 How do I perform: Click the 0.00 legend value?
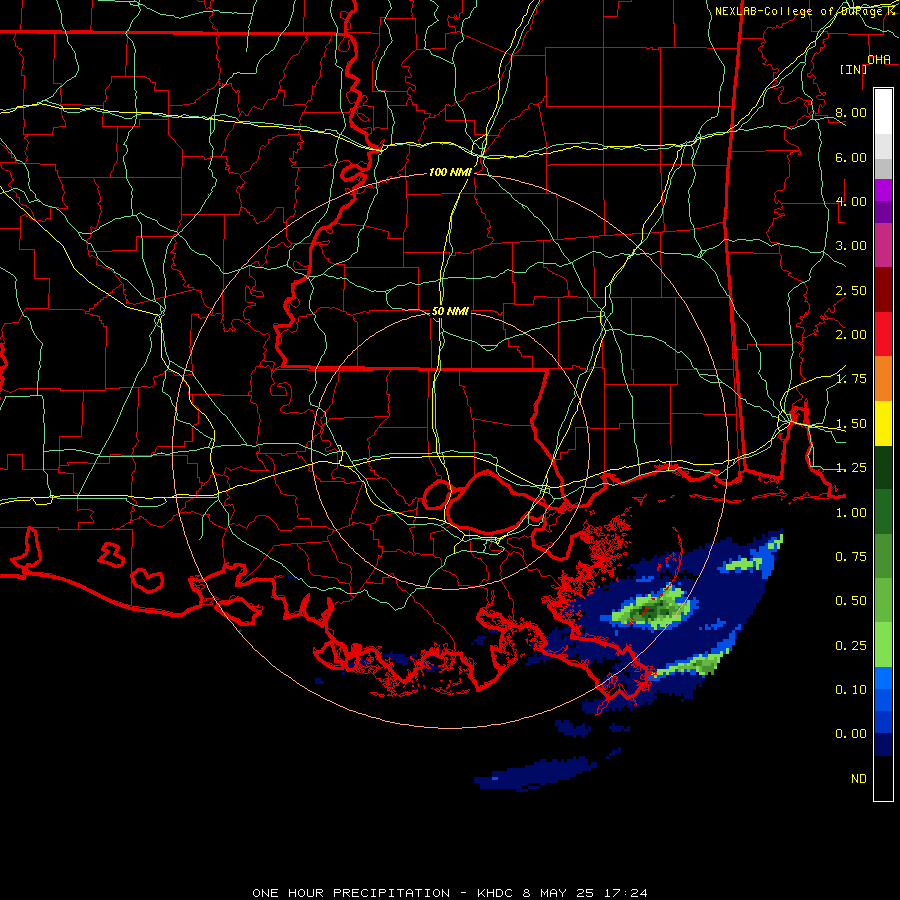[x=851, y=734]
